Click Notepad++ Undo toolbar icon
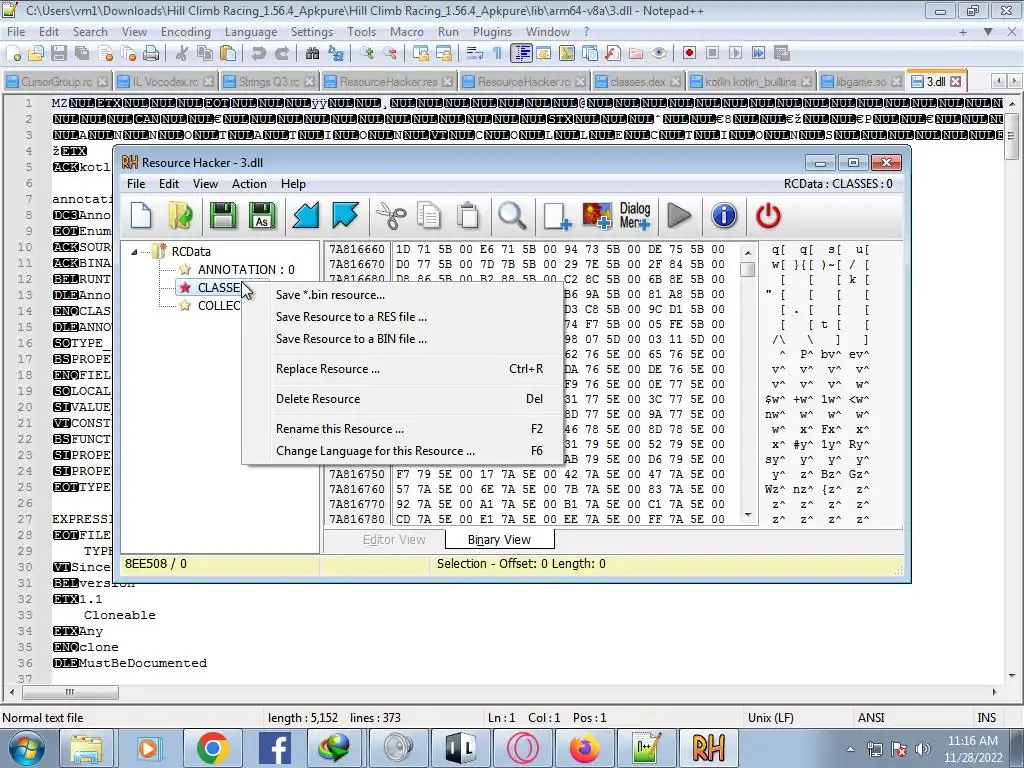The height and width of the screenshot is (768, 1024). click(x=259, y=54)
